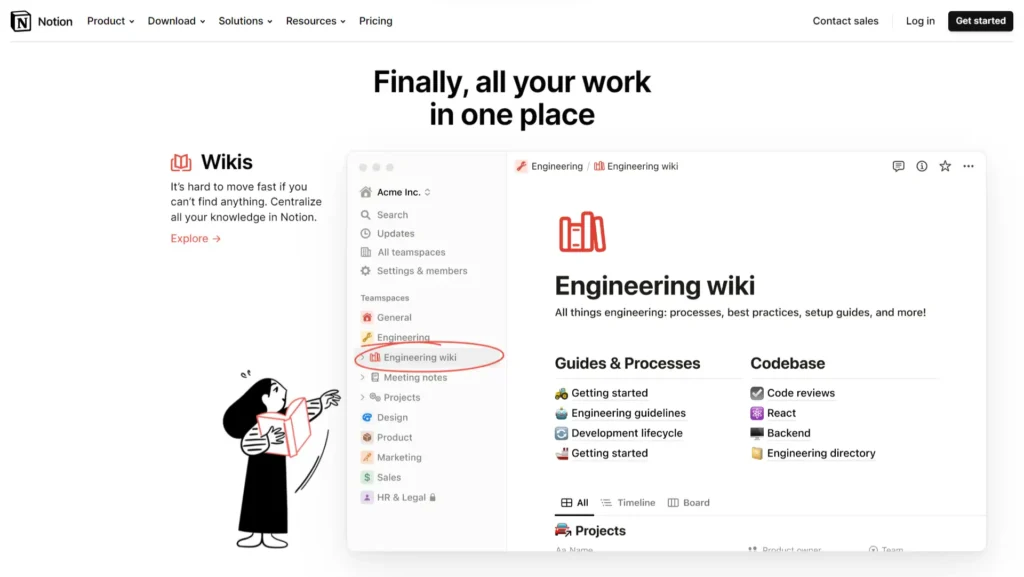Image resolution: width=1024 pixels, height=577 pixels.
Task: Click the page info clock icon
Action: 922,166
